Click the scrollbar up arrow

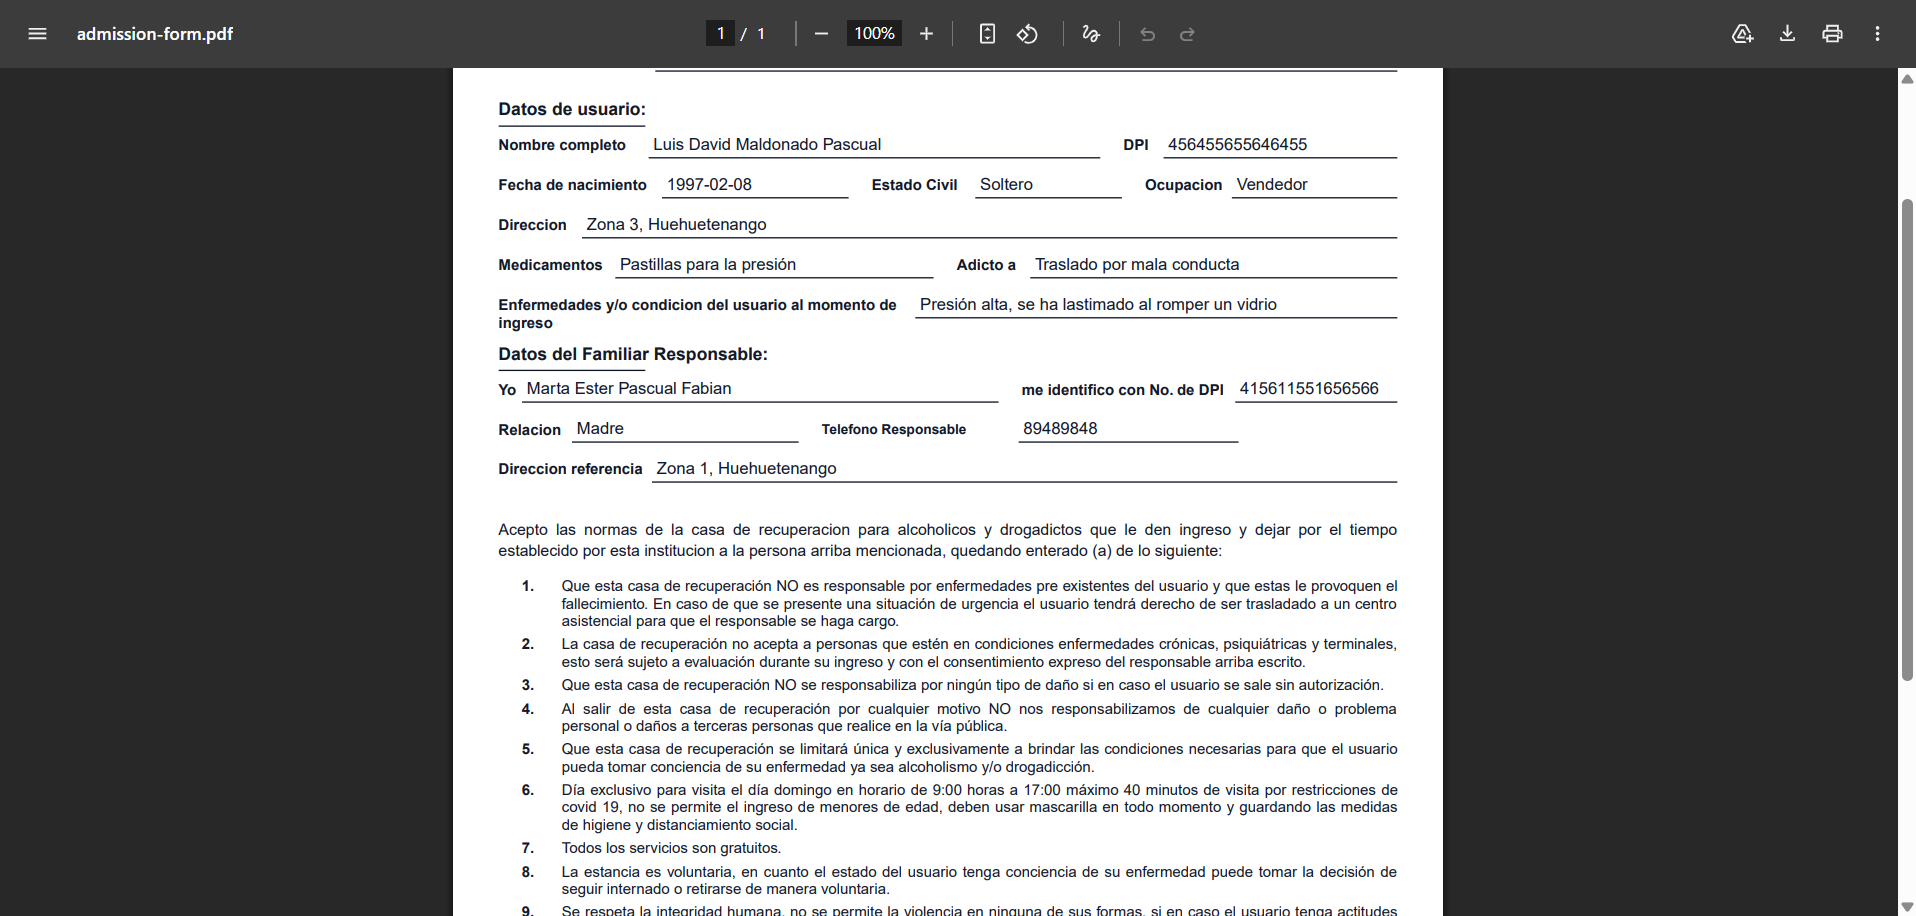(x=1907, y=79)
